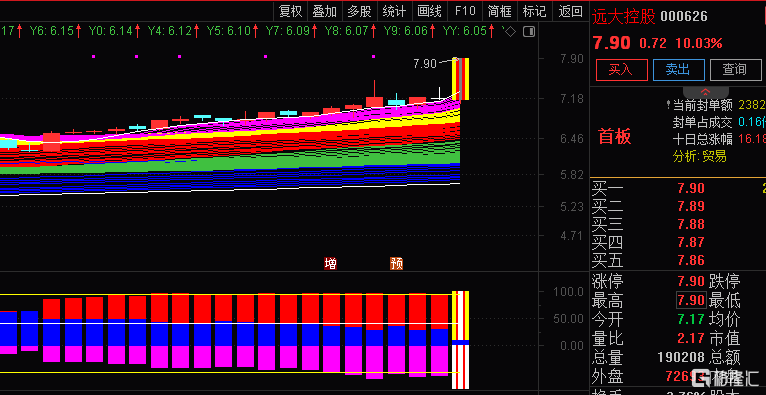The width and height of the screenshot is (766, 395).
Task: Activate the 画线 drawing tool
Action: 429,11
